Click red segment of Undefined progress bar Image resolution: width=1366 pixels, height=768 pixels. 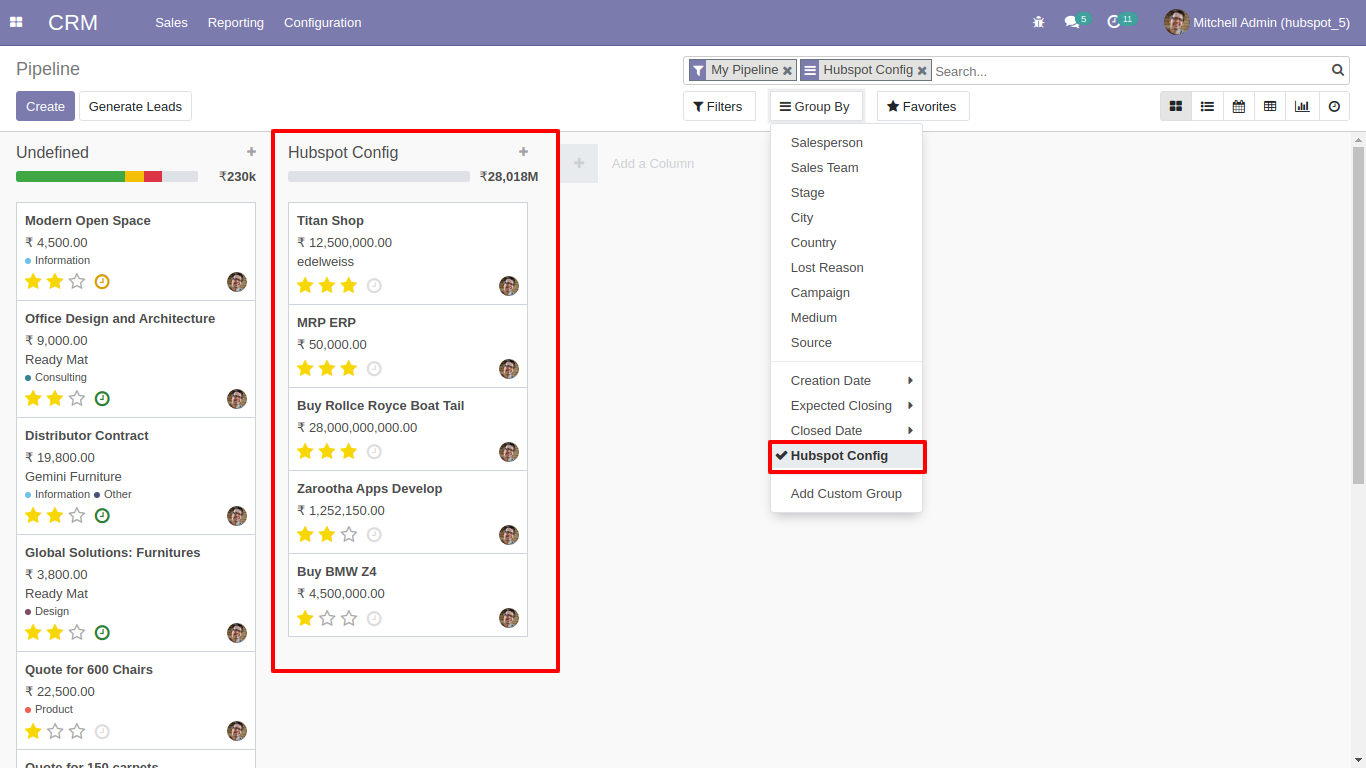[153, 176]
